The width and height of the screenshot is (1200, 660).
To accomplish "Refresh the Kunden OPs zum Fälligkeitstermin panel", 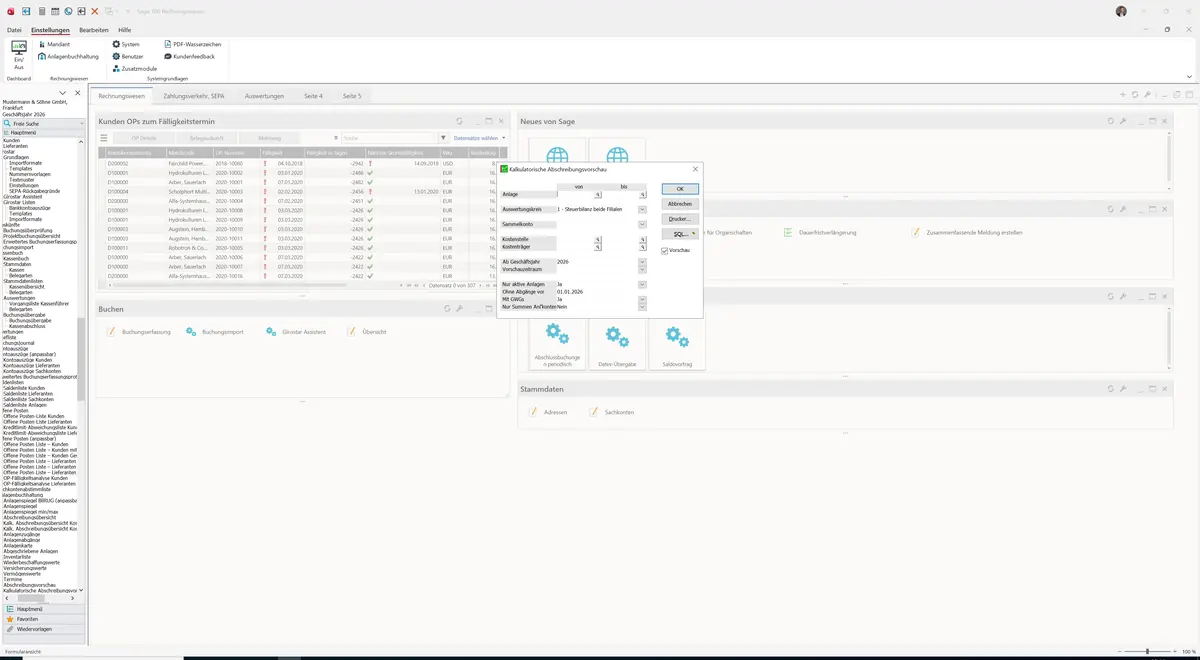I will click(459, 121).
